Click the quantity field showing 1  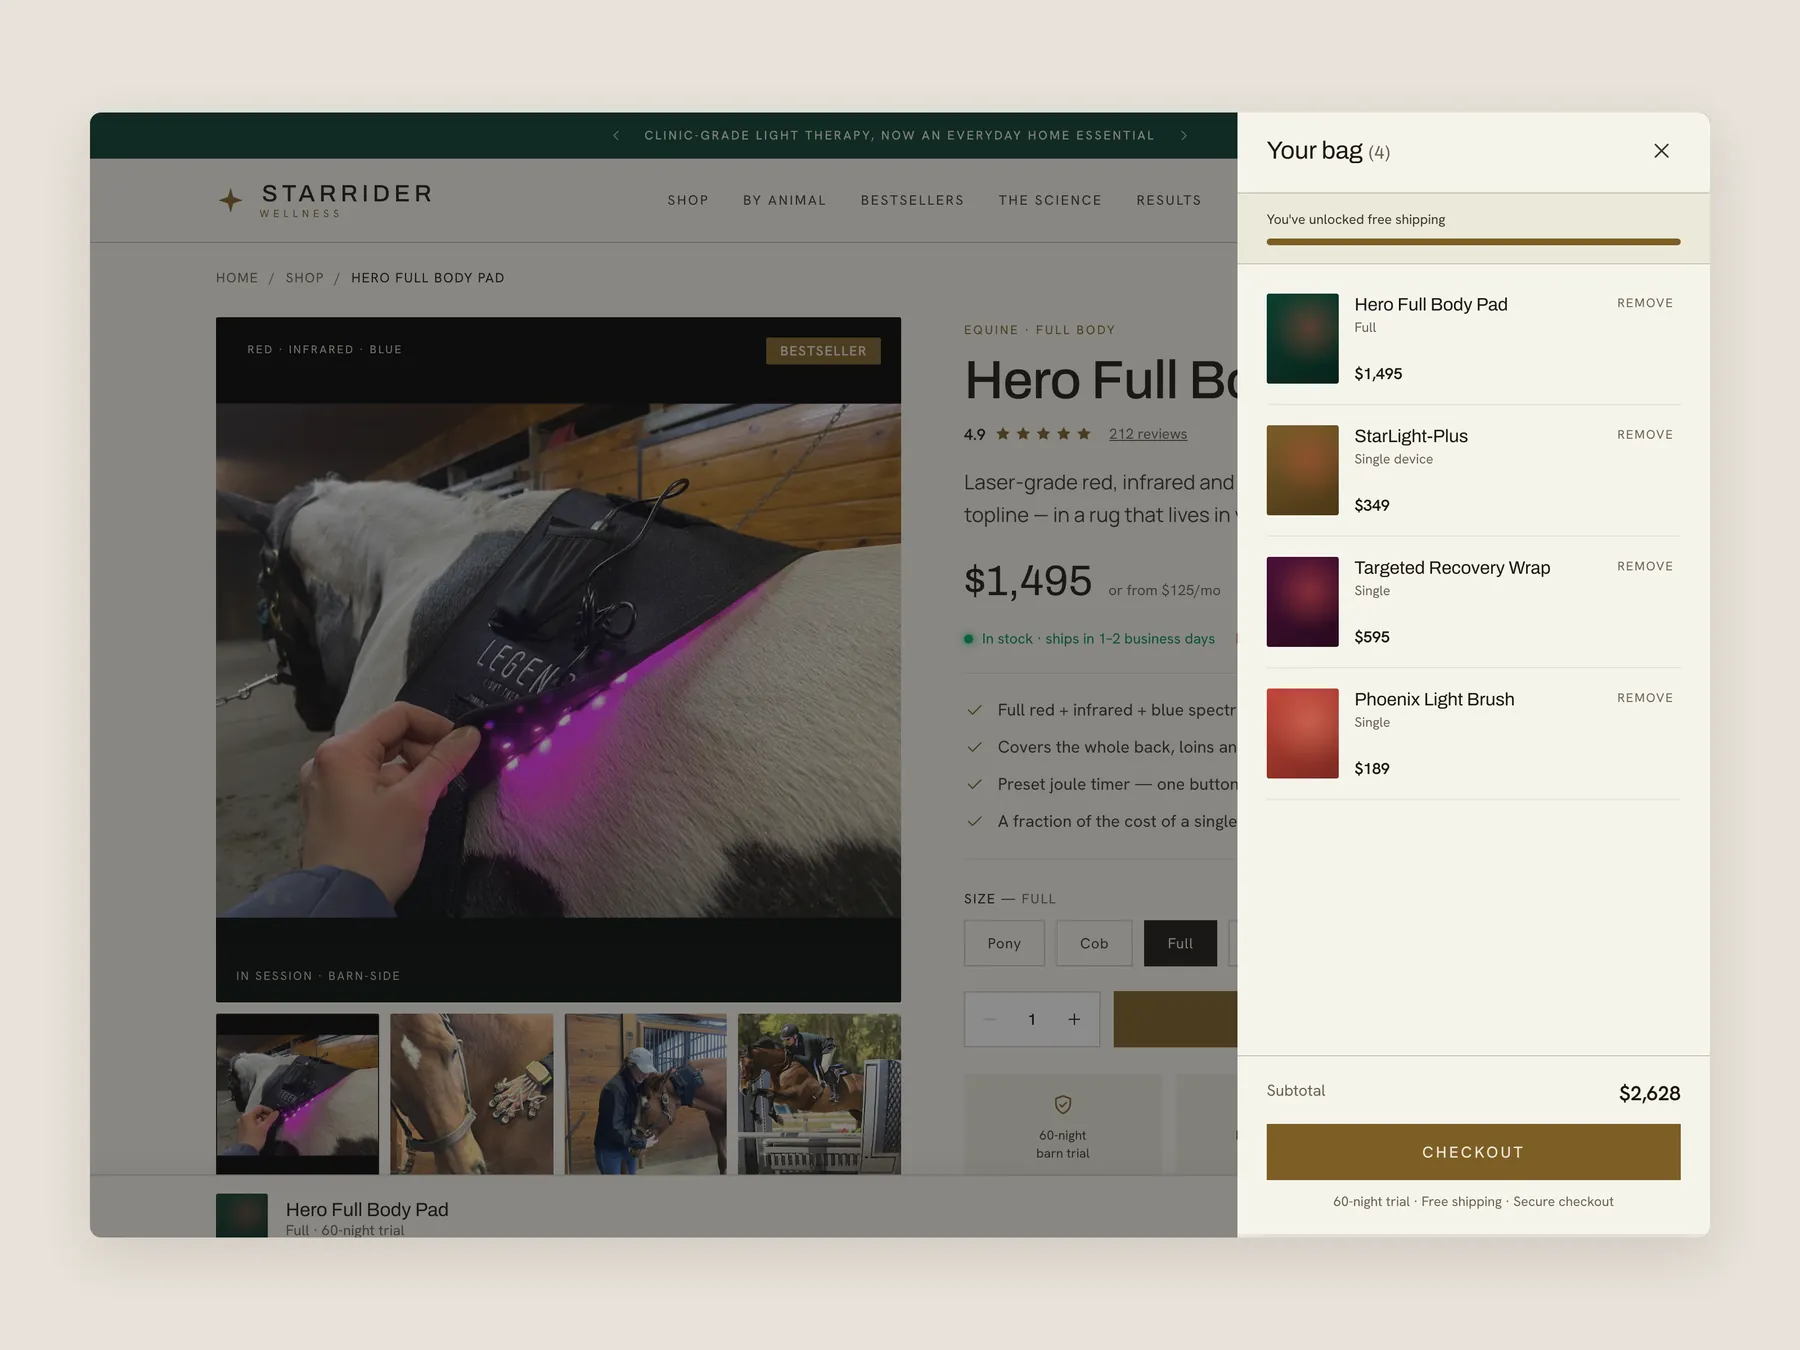coord(1032,1019)
